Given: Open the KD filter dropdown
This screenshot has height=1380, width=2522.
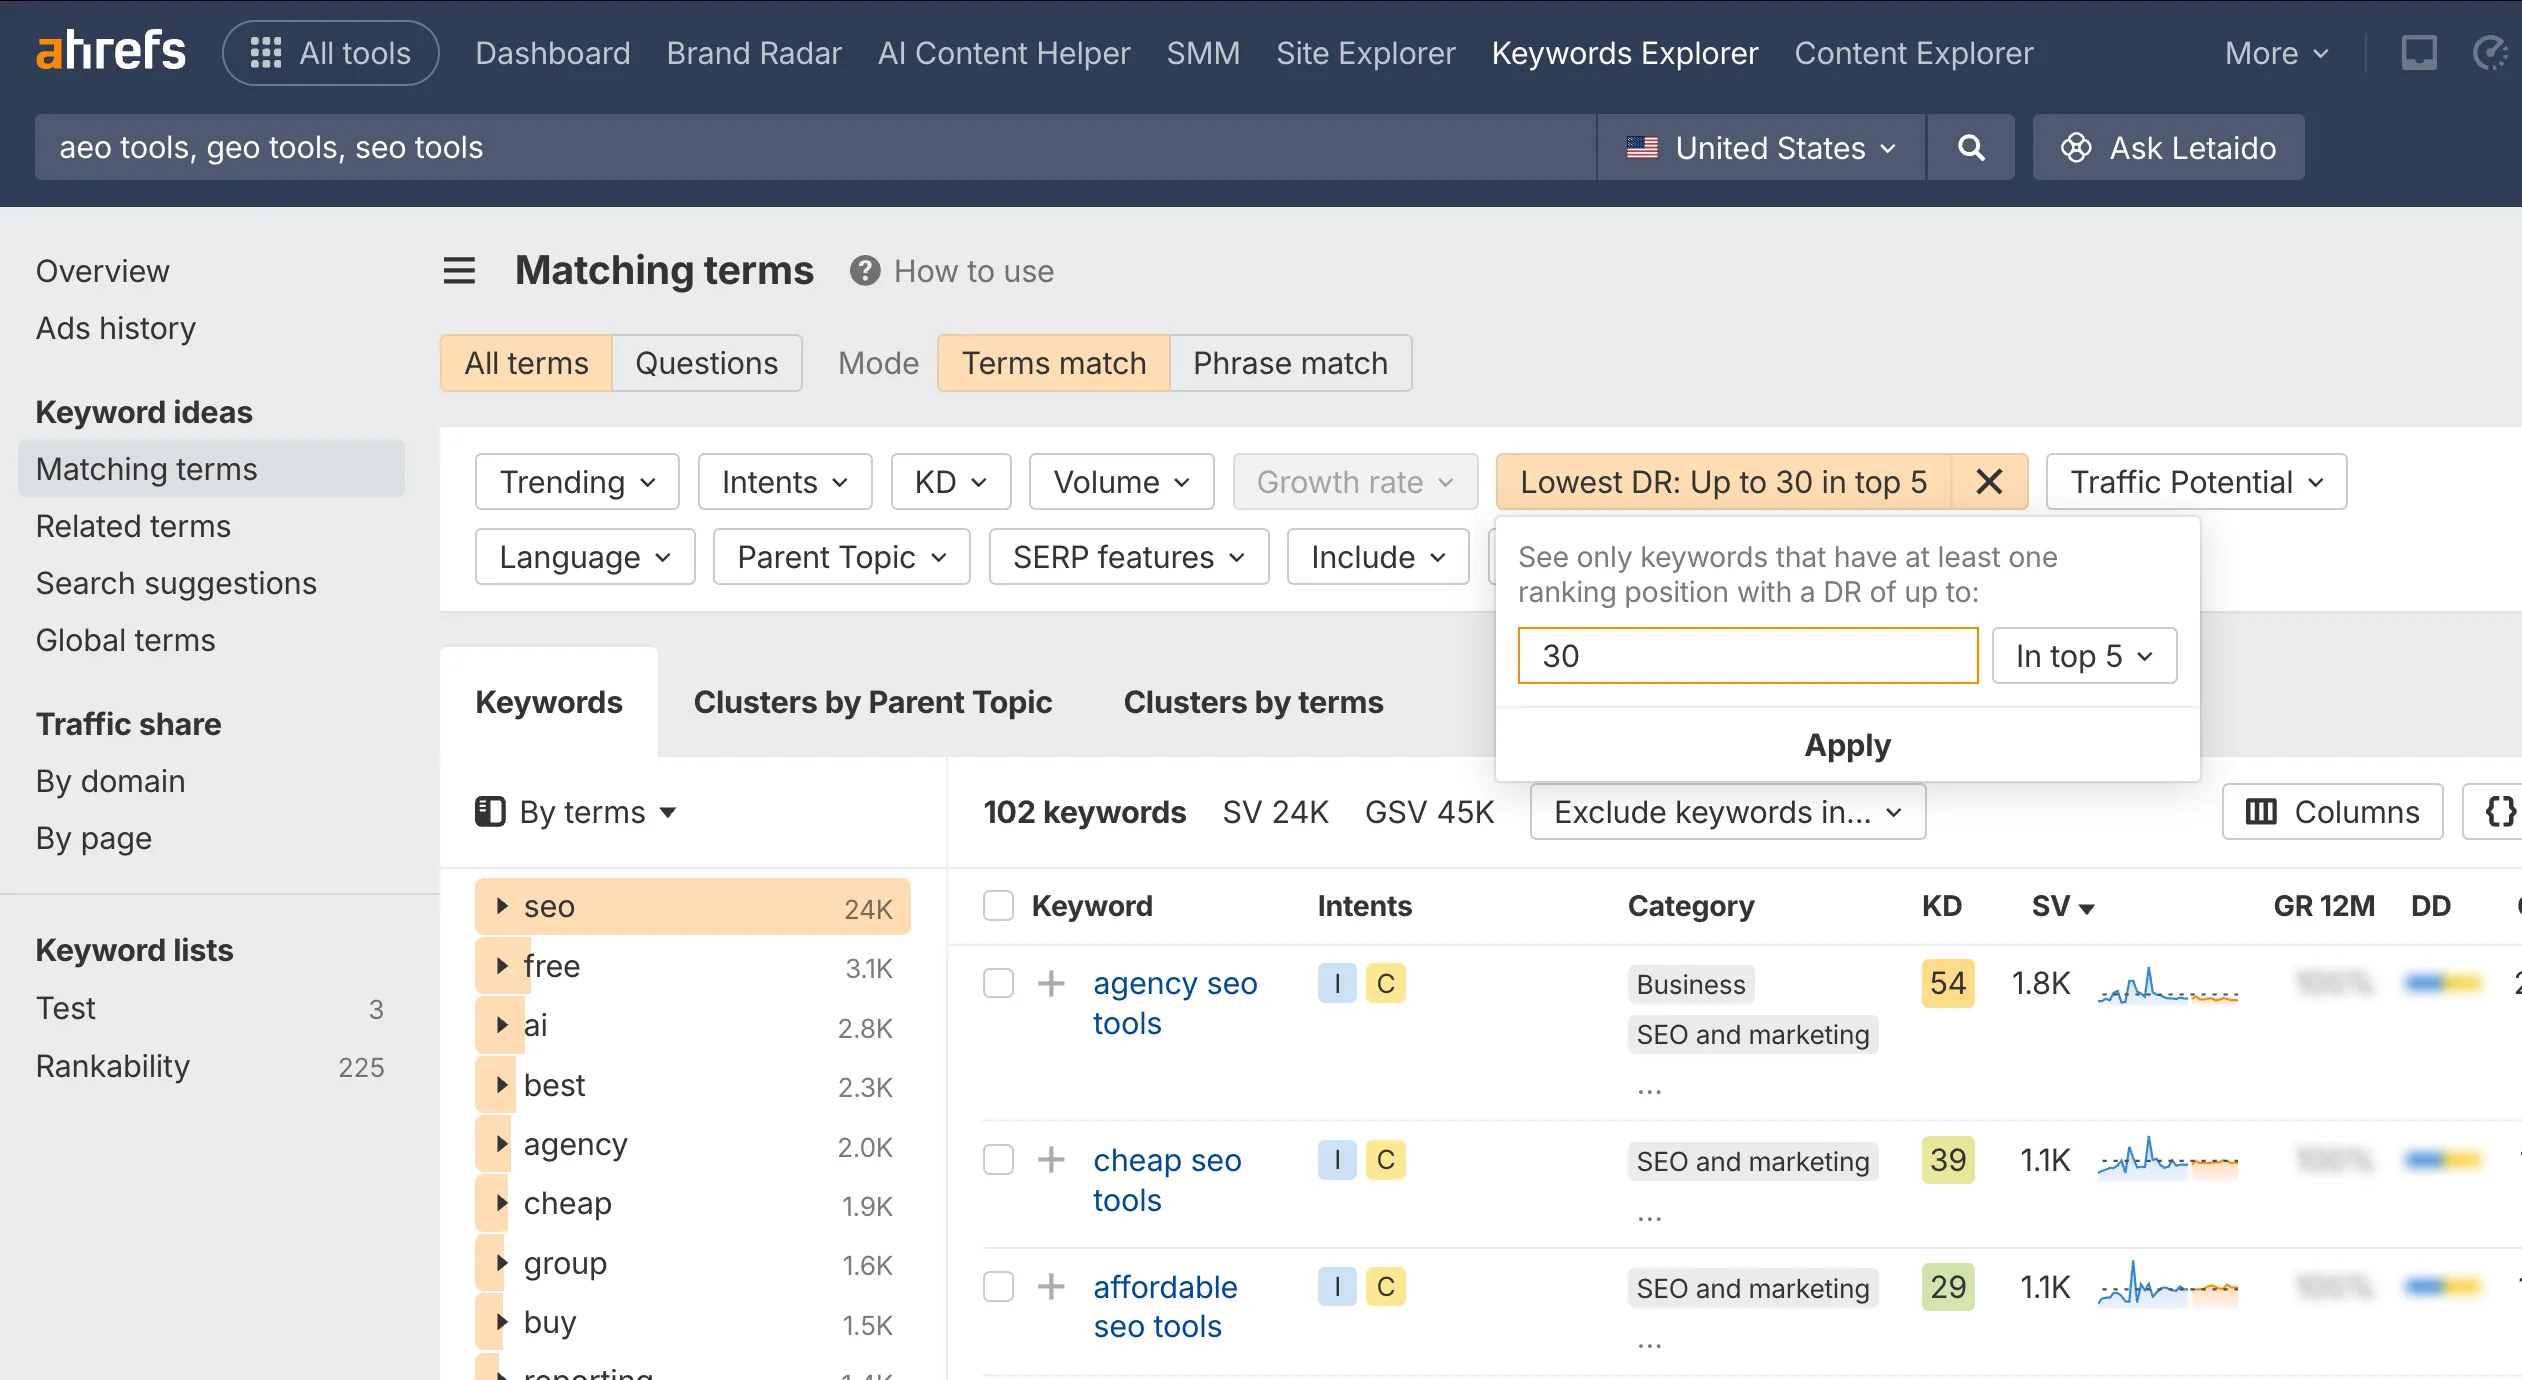Looking at the screenshot, I should click(950, 482).
